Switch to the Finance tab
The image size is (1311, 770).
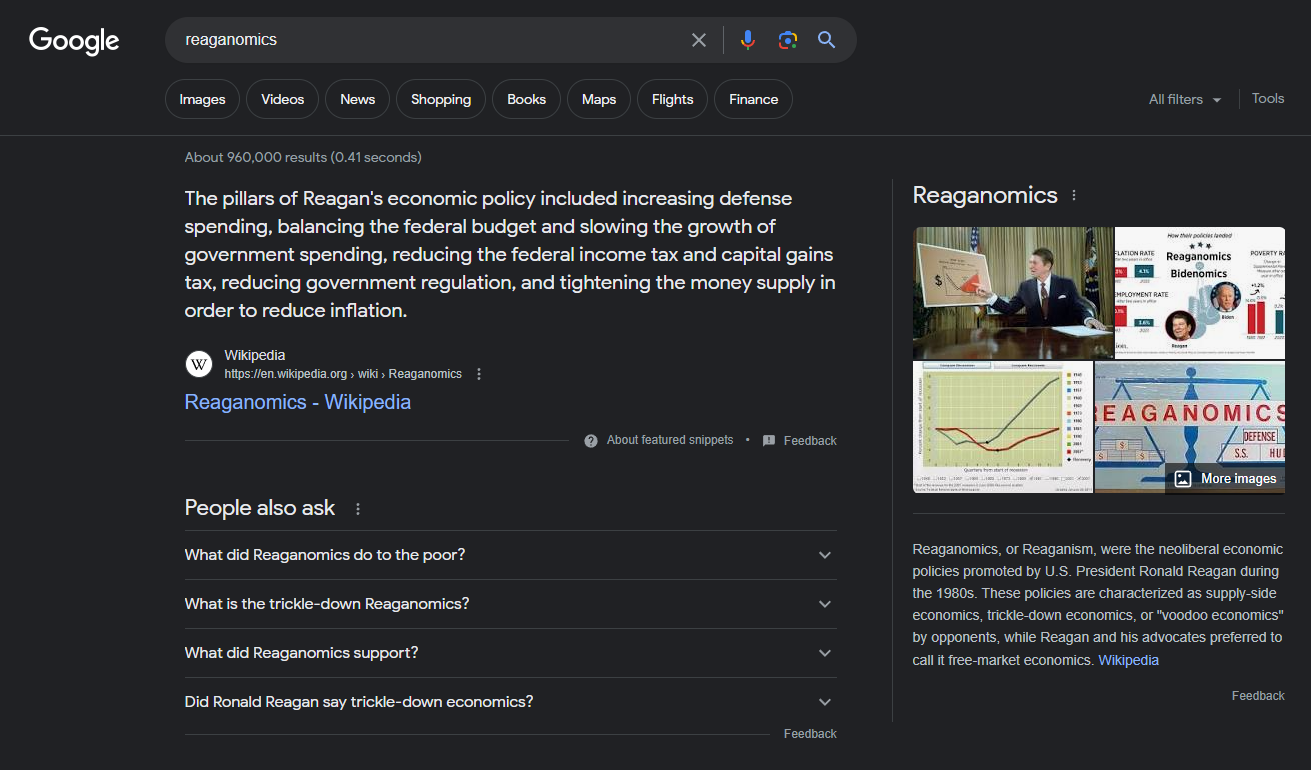[753, 99]
